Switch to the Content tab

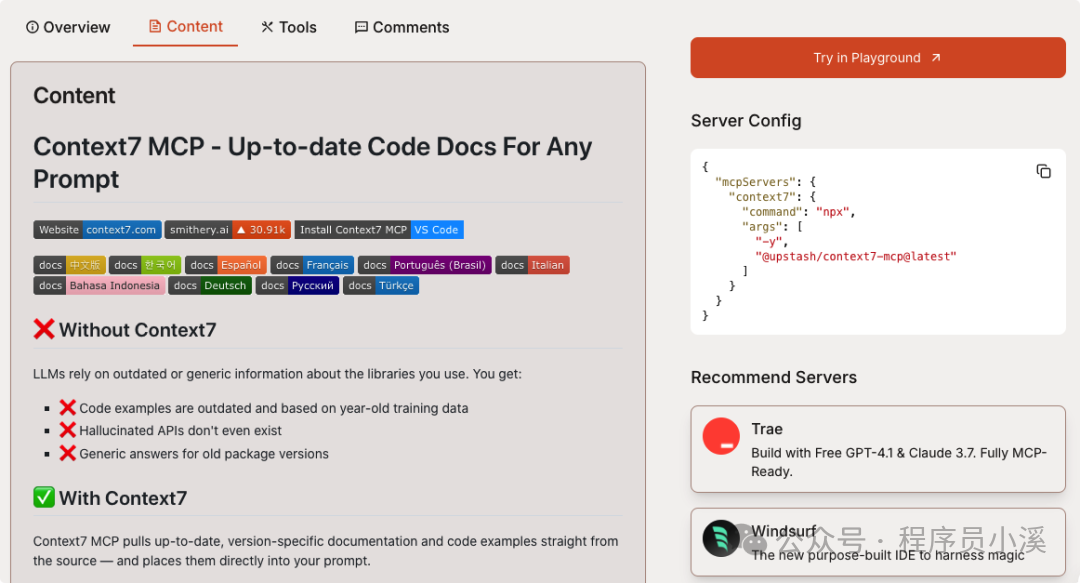pyautogui.click(x=185, y=26)
